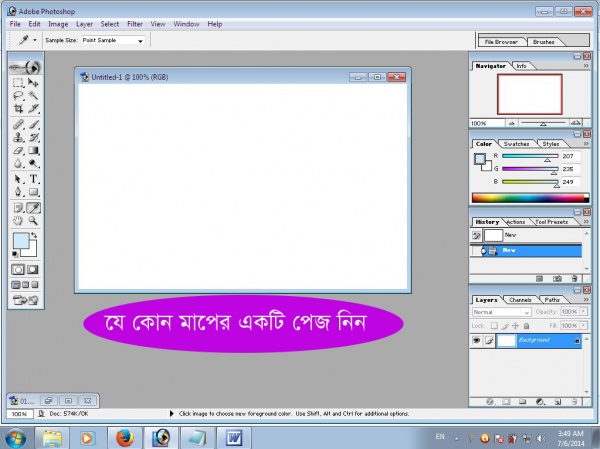Screen dimensions: 600x449
Task: Click the color spectrum ramp in Color panel
Action: (530, 198)
